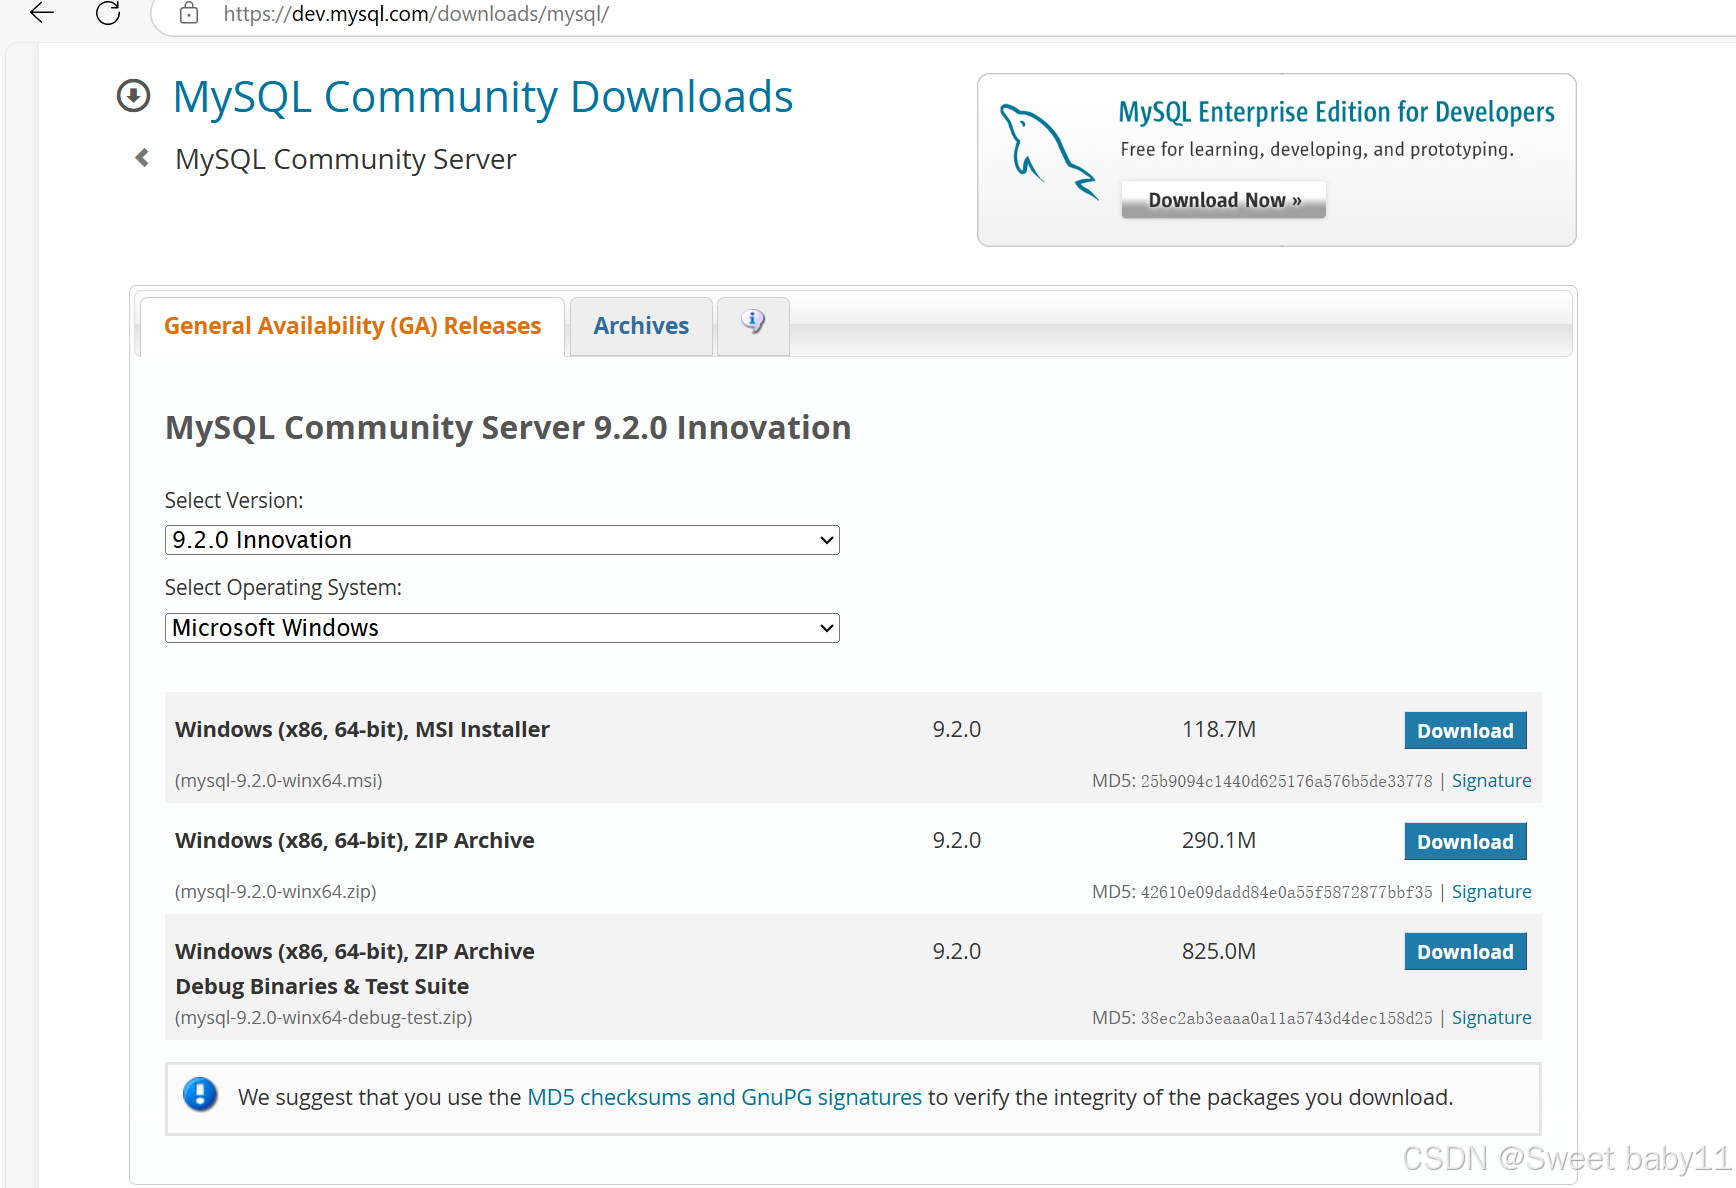Click MySQL Enterprise Edition for Developers title

tap(1336, 112)
